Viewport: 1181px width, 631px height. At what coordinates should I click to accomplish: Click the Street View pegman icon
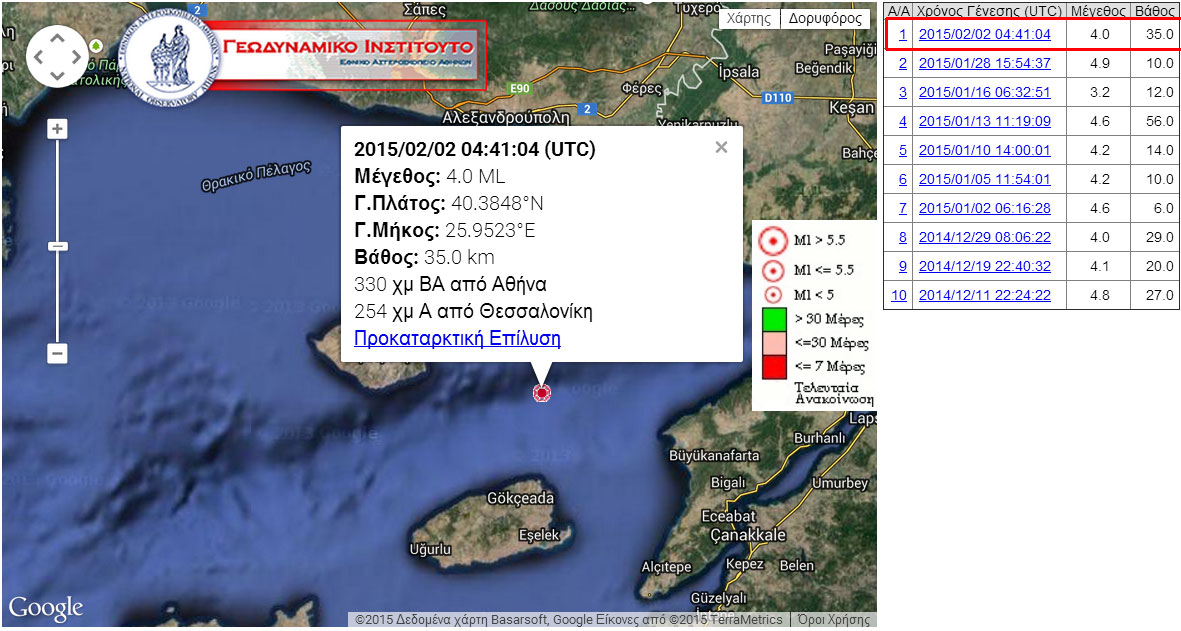click(96, 46)
